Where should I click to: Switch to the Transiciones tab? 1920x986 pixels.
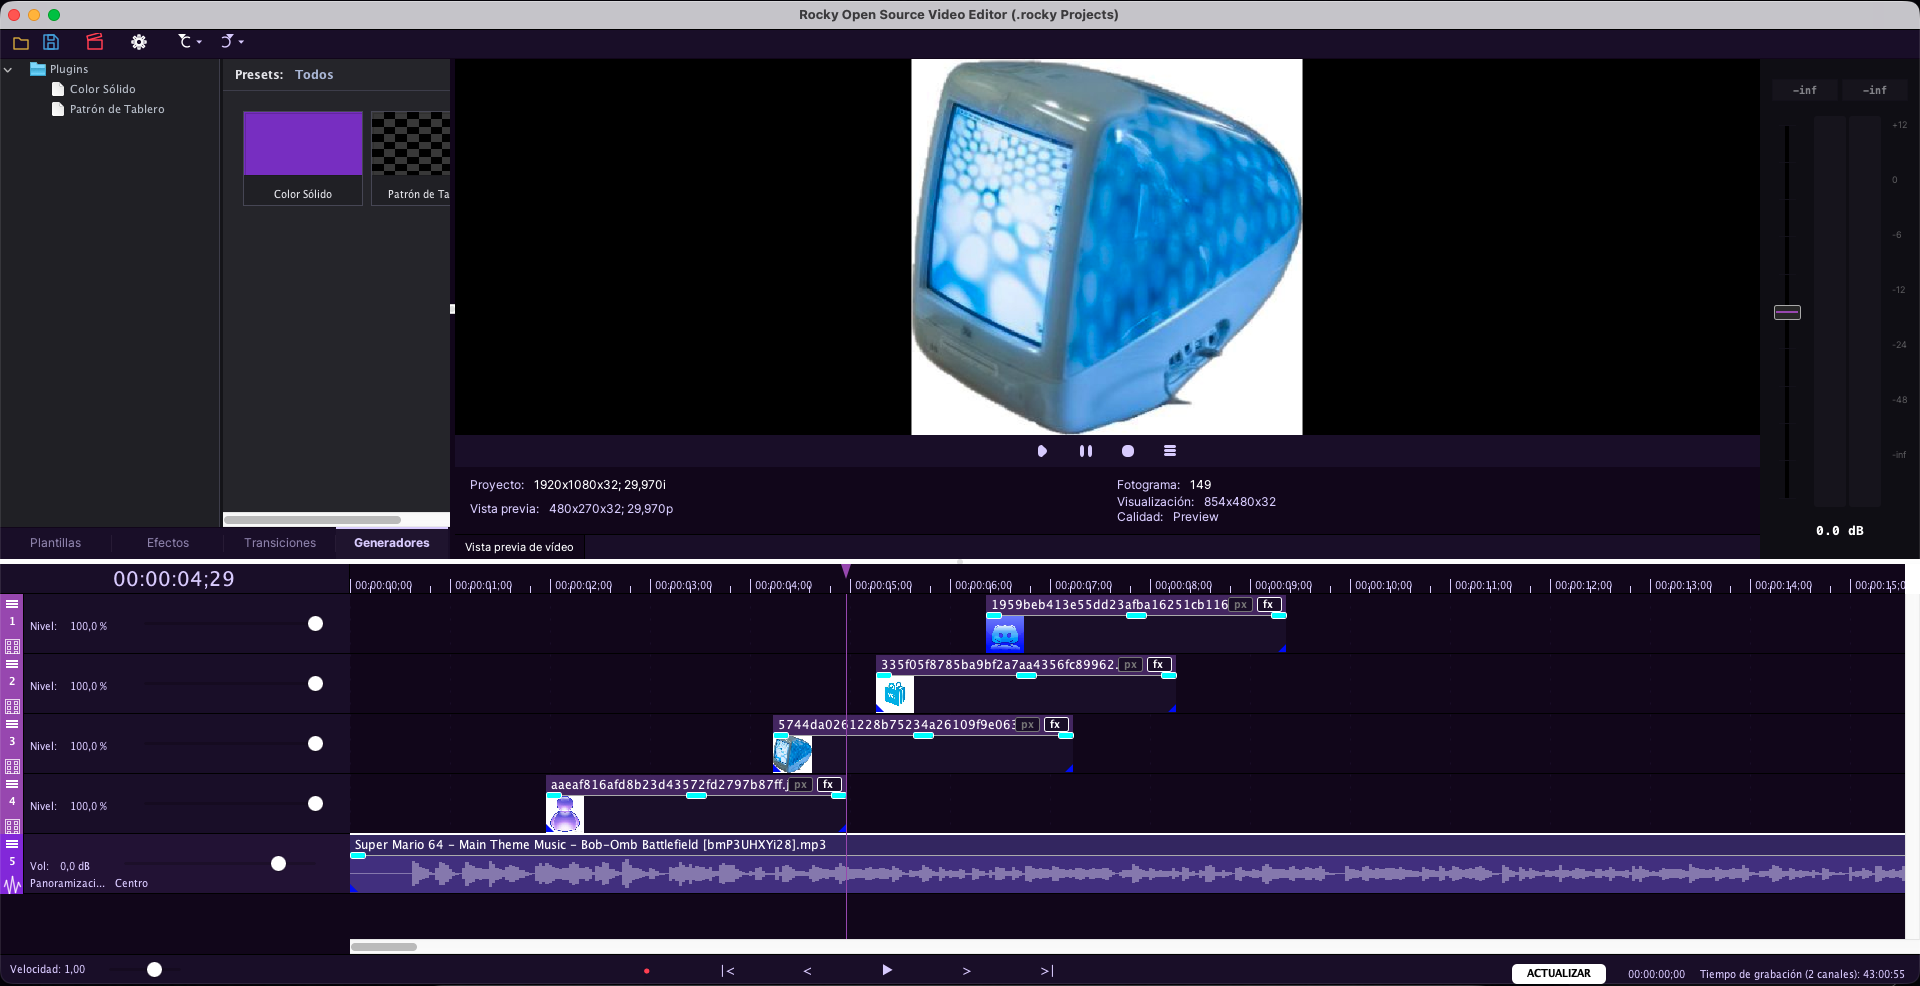point(279,542)
